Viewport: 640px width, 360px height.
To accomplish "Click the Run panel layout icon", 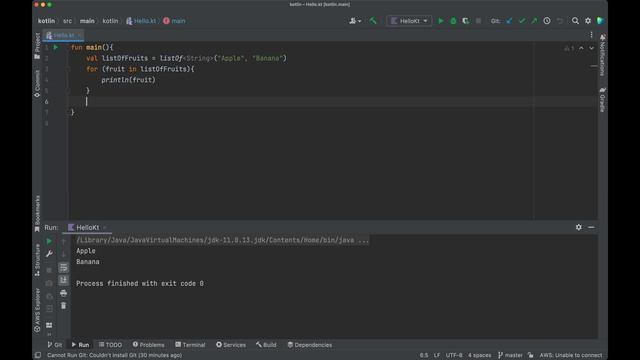I will (49, 325).
